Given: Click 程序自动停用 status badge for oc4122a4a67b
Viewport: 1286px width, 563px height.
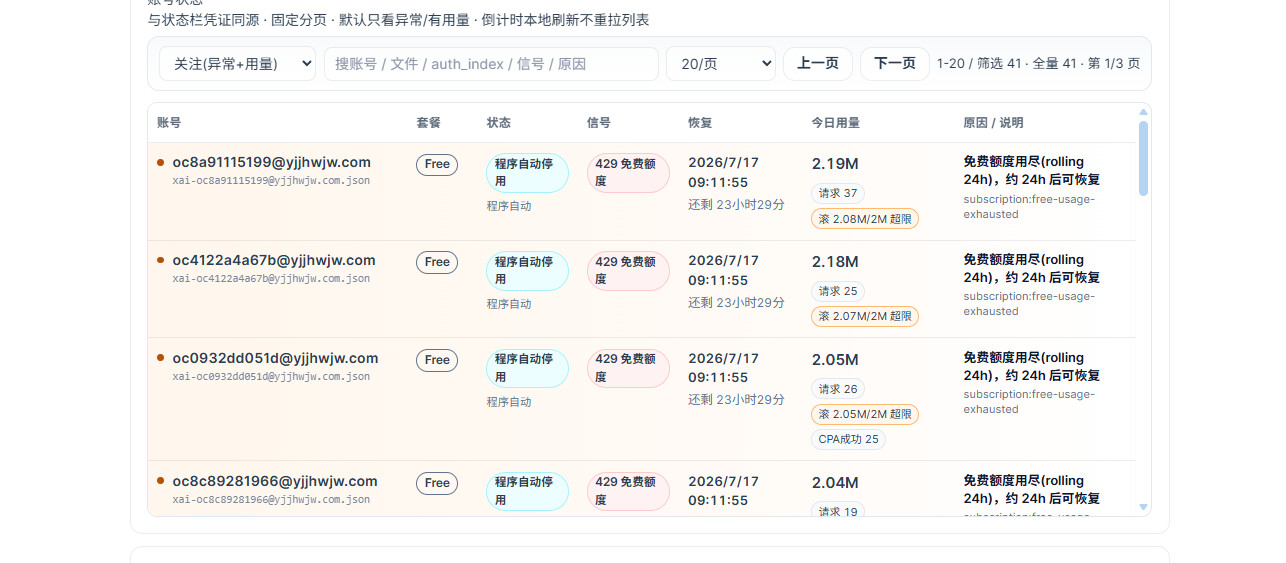Looking at the screenshot, I should (527, 271).
